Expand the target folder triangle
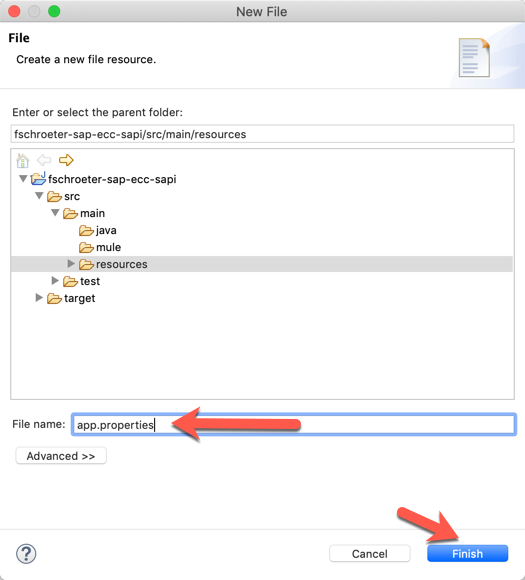 [x=39, y=298]
